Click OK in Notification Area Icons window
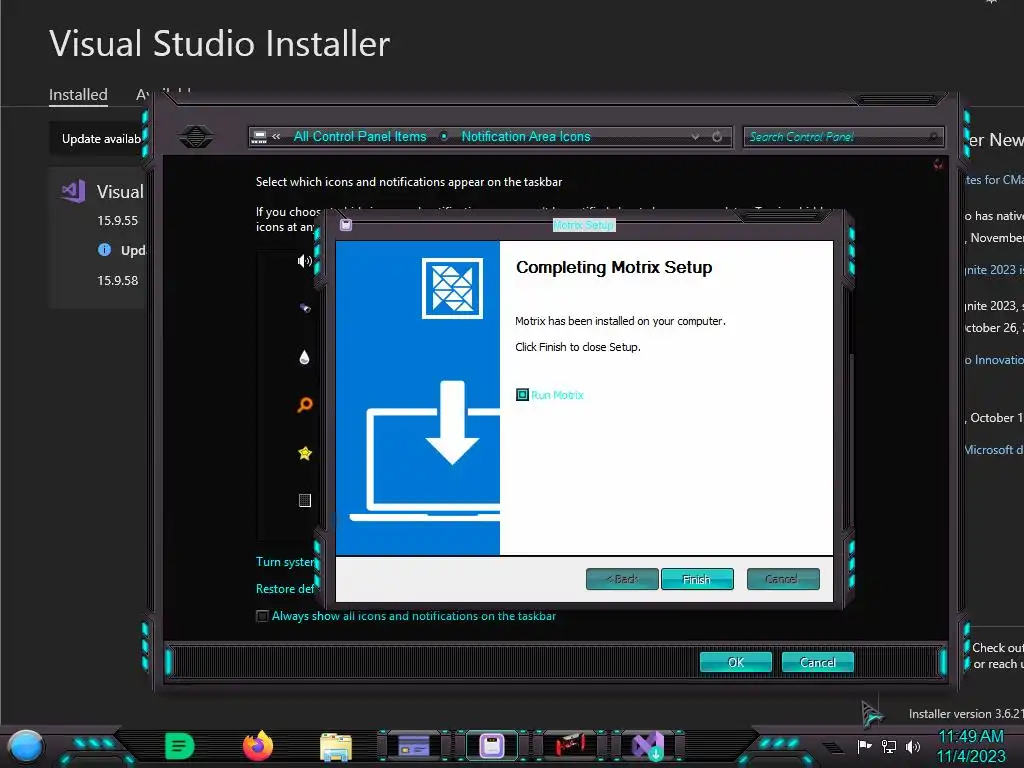 click(x=736, y=662)
